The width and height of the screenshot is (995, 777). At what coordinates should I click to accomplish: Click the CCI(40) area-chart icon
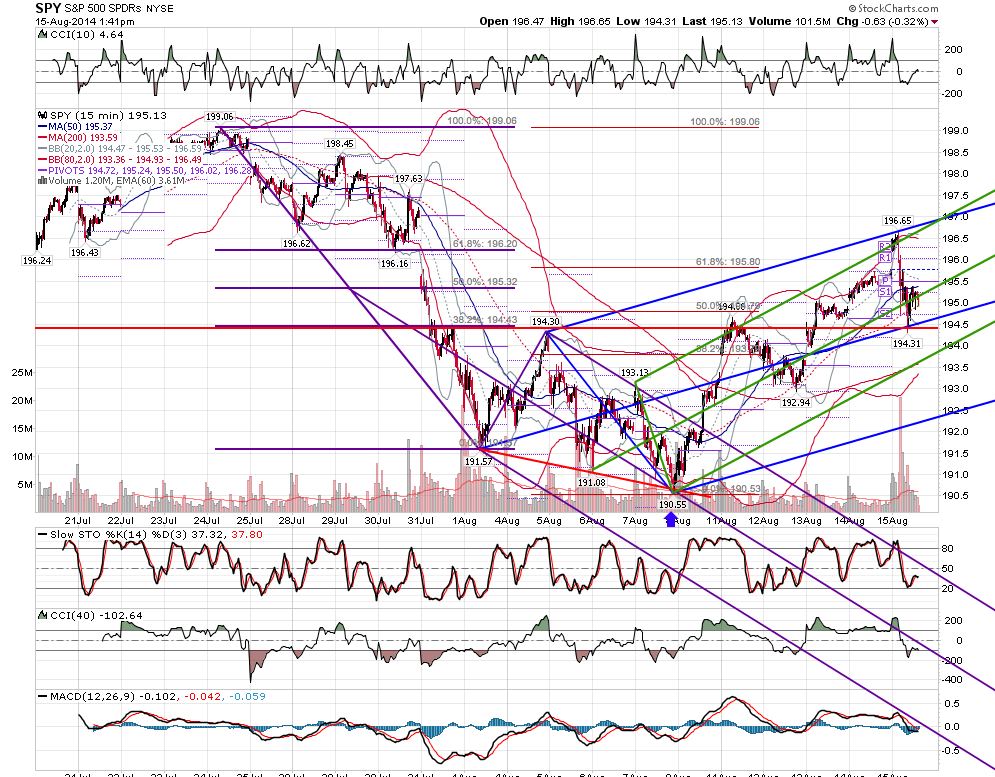pyautogui.click(x=43, y=615)
